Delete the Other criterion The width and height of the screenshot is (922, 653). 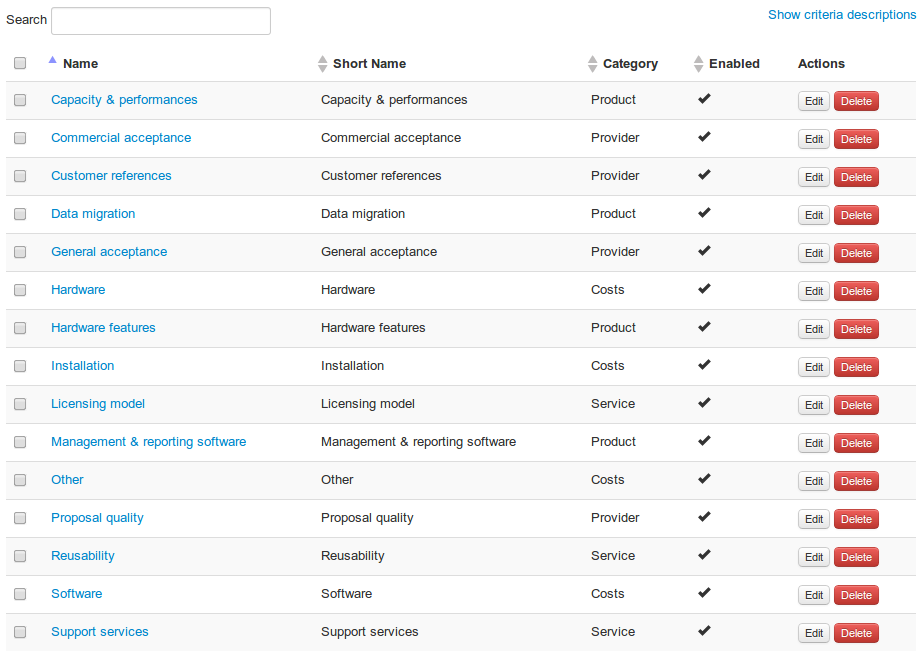pos(856,481)
